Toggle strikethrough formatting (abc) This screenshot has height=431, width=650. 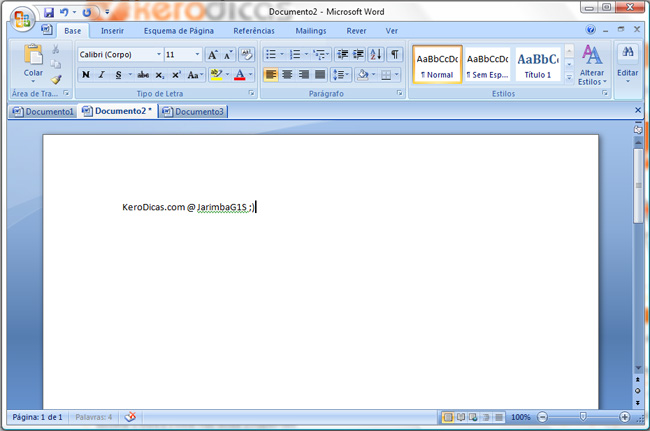[143, 75]
